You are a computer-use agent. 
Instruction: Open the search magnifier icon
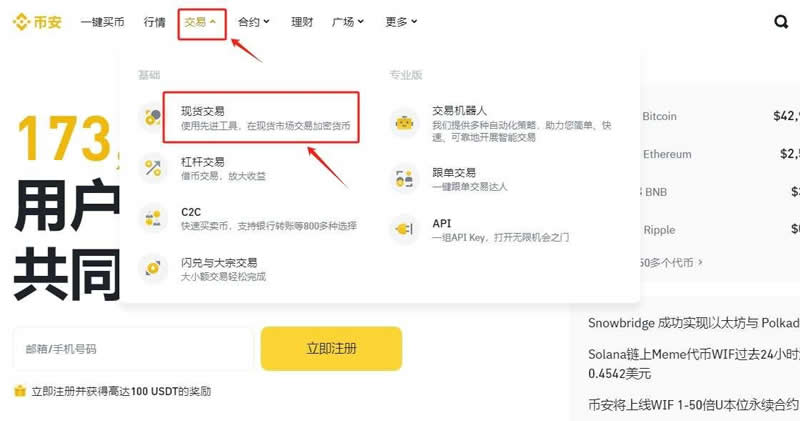click(781, 22)
